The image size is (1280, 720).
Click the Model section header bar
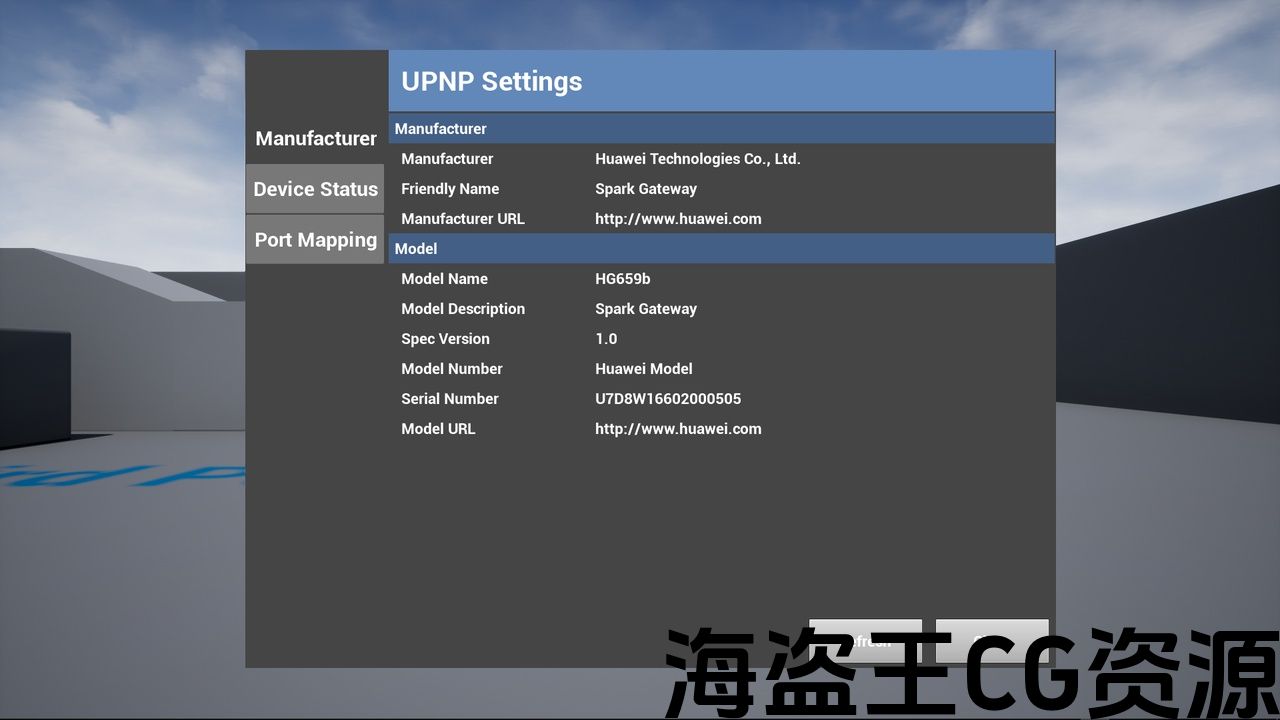(721, 249)
